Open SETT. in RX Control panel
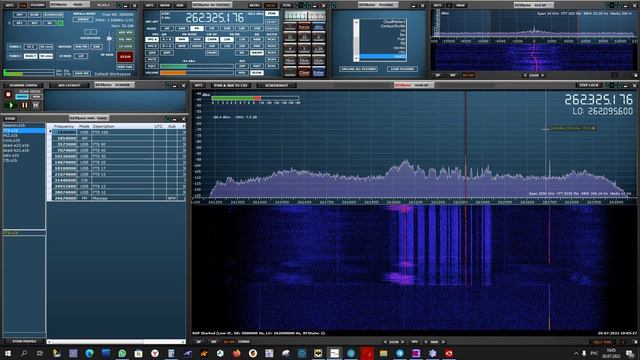Viewport: 640px width, 360px height. [x=150, y=5]
